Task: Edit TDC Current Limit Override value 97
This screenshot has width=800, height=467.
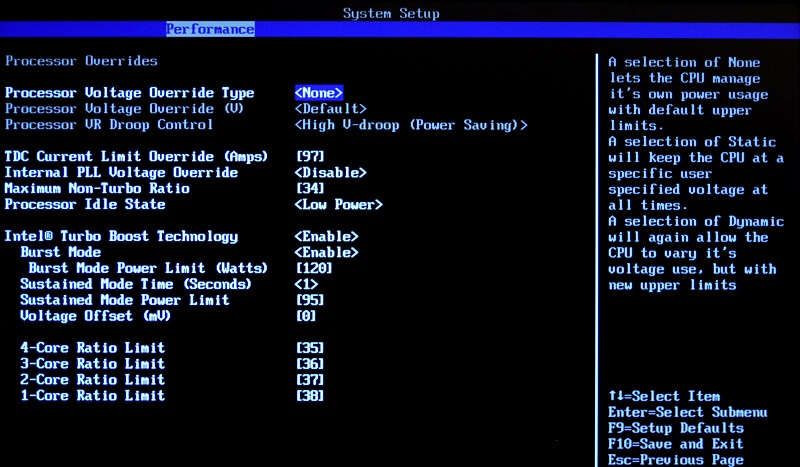Action: click(x=310, y=157)
